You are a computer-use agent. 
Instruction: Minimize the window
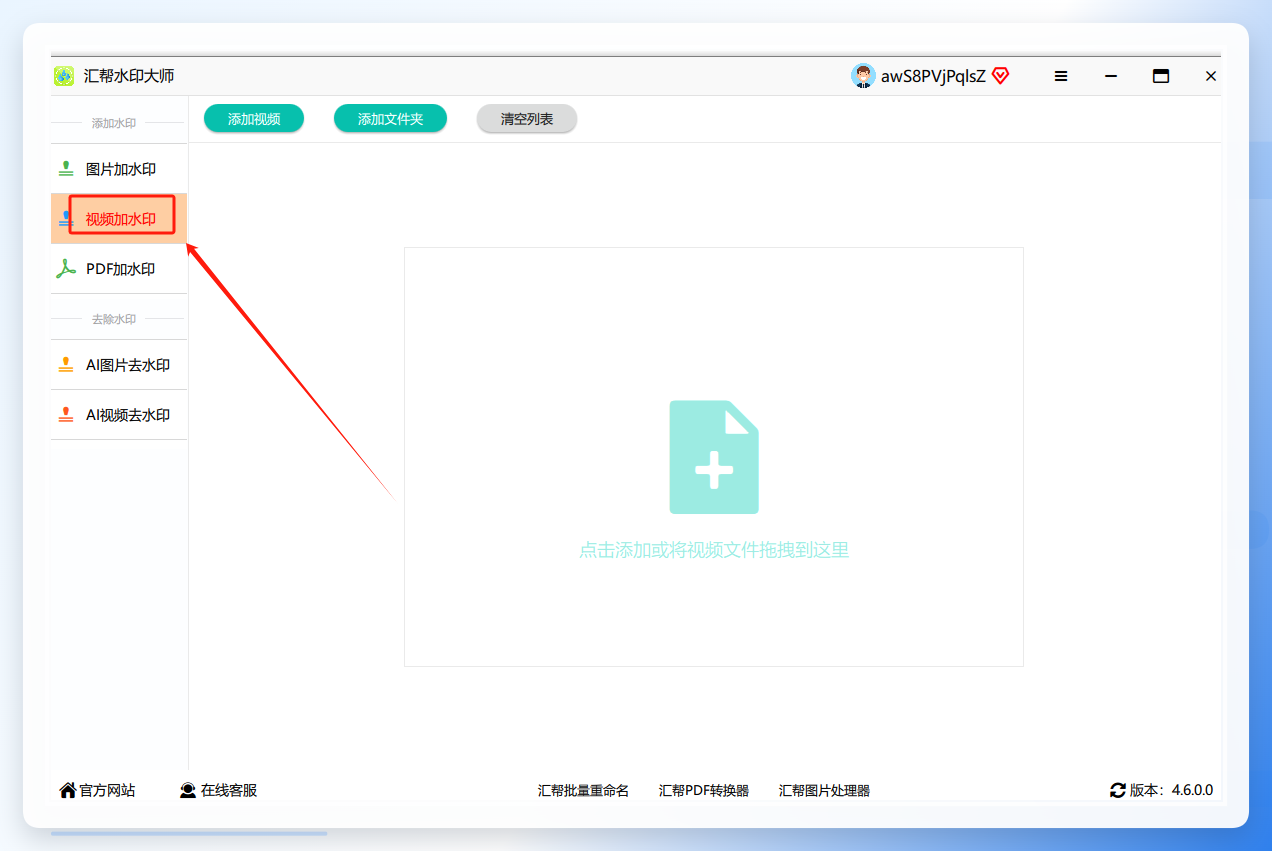pyautogui.click(x=1111, y=76)
